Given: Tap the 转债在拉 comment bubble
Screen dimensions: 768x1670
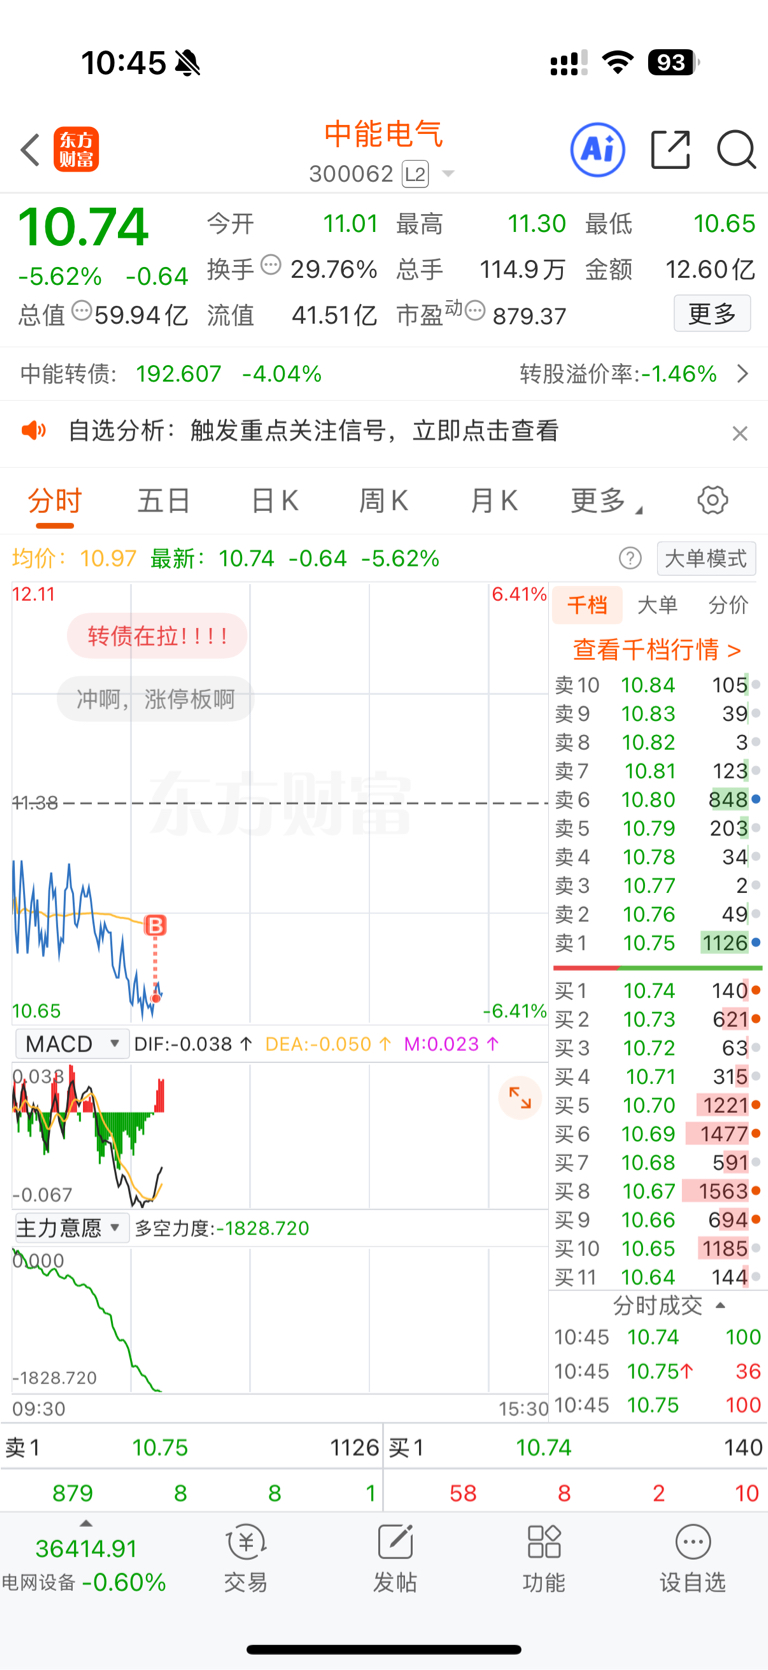Looking at the screenshot, I should [x=157, y=636].
